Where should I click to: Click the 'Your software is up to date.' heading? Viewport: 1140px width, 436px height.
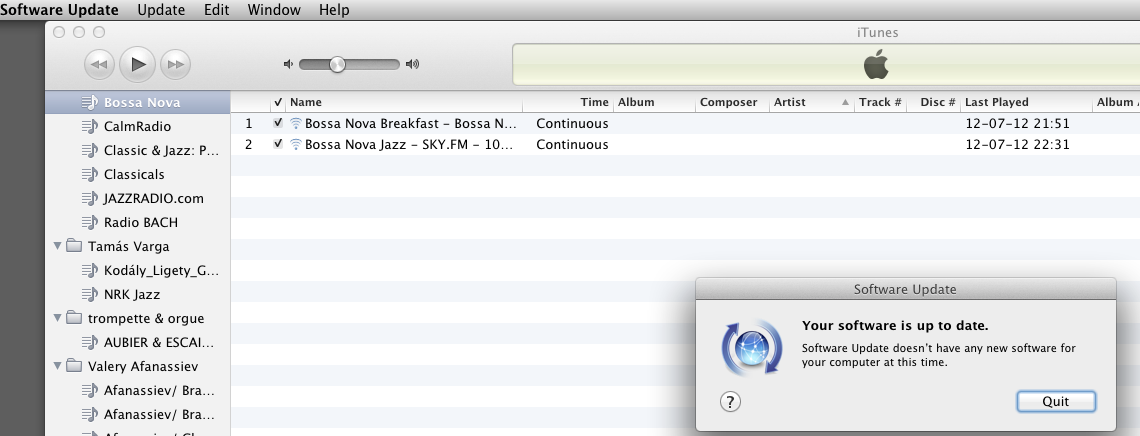coord(895,326)
